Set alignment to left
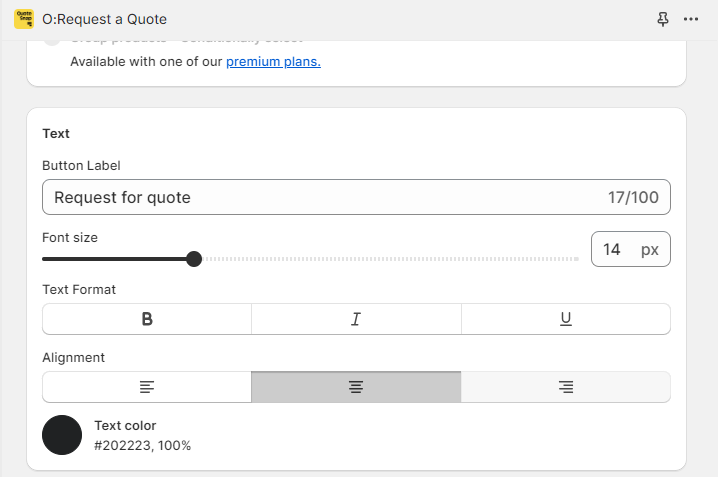 147,387
